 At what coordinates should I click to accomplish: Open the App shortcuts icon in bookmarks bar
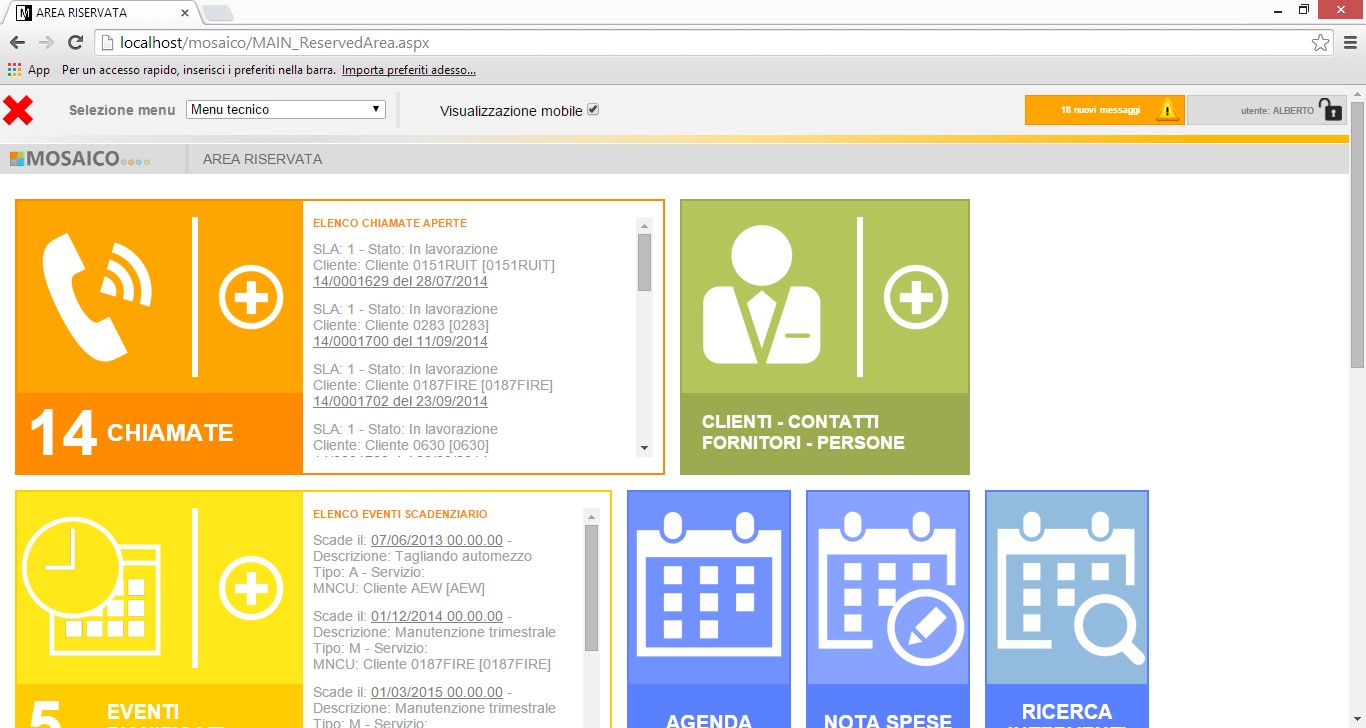point(14,70)
